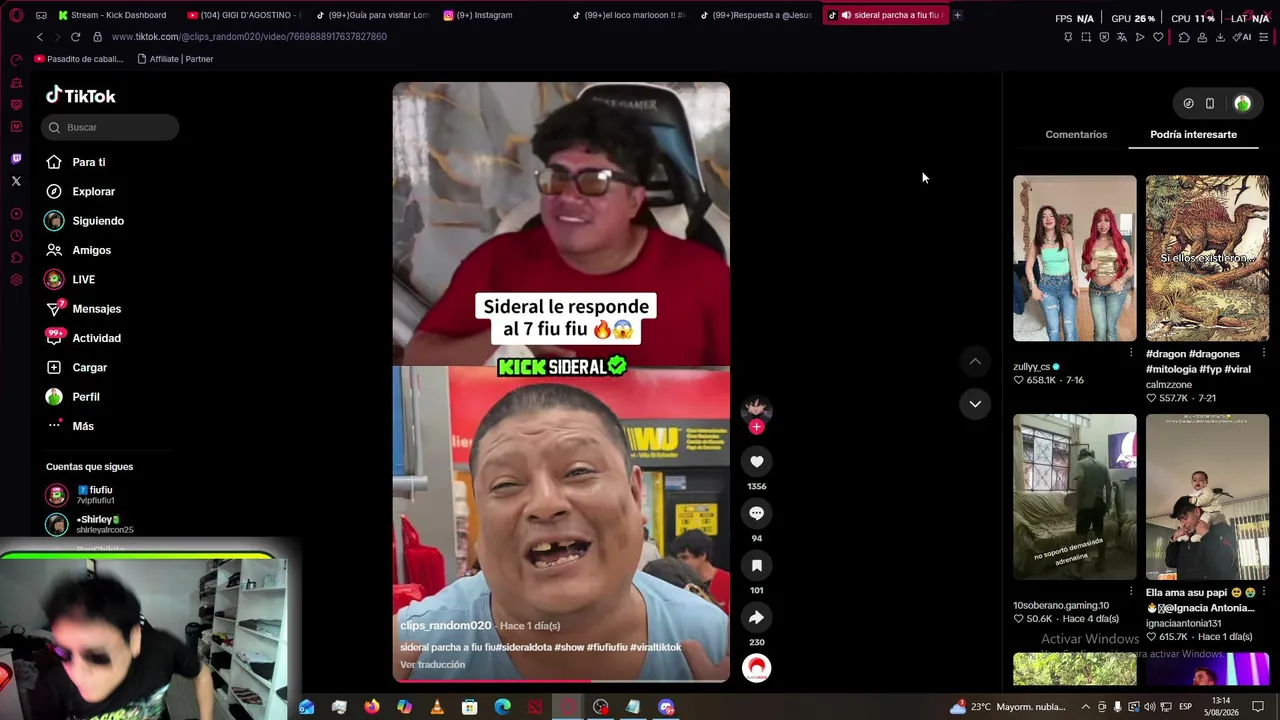Click Ver traducción under the caption

(432, 665)
